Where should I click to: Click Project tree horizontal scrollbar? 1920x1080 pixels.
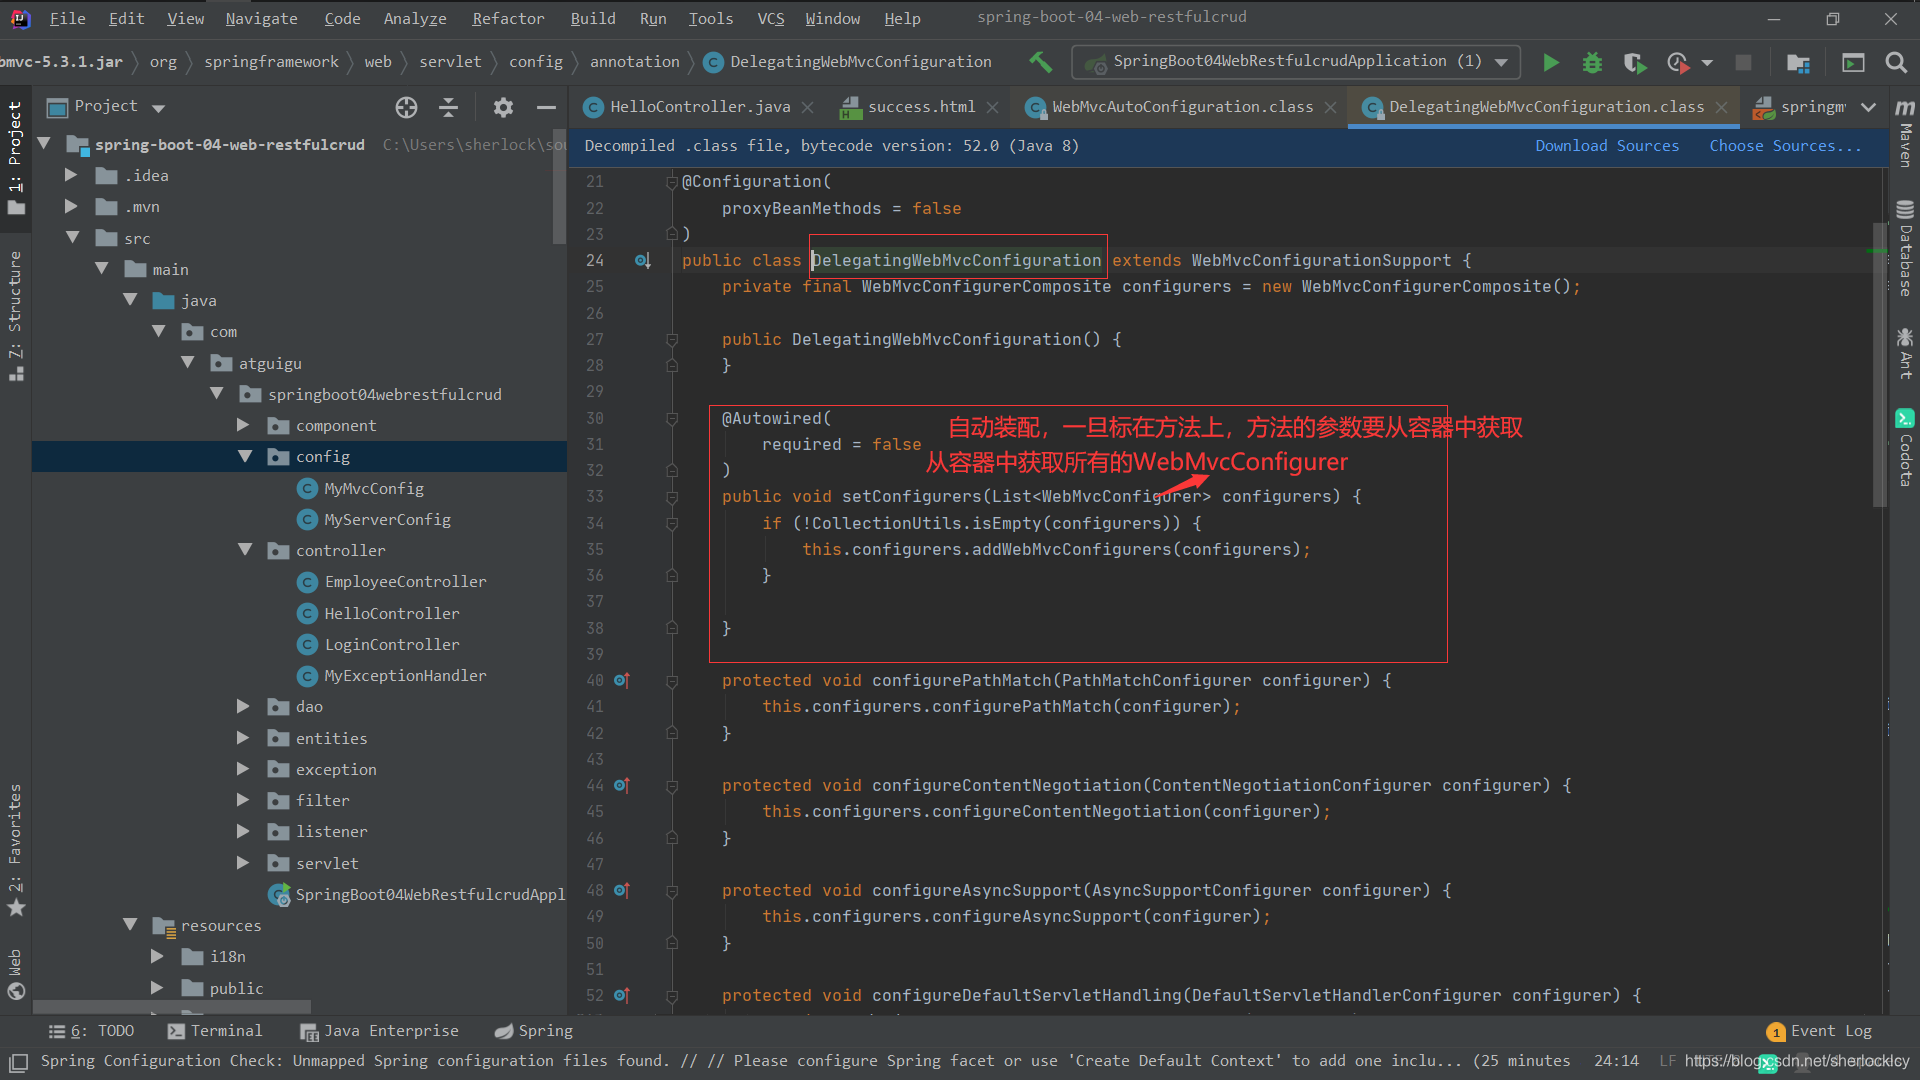point(171,1007)
